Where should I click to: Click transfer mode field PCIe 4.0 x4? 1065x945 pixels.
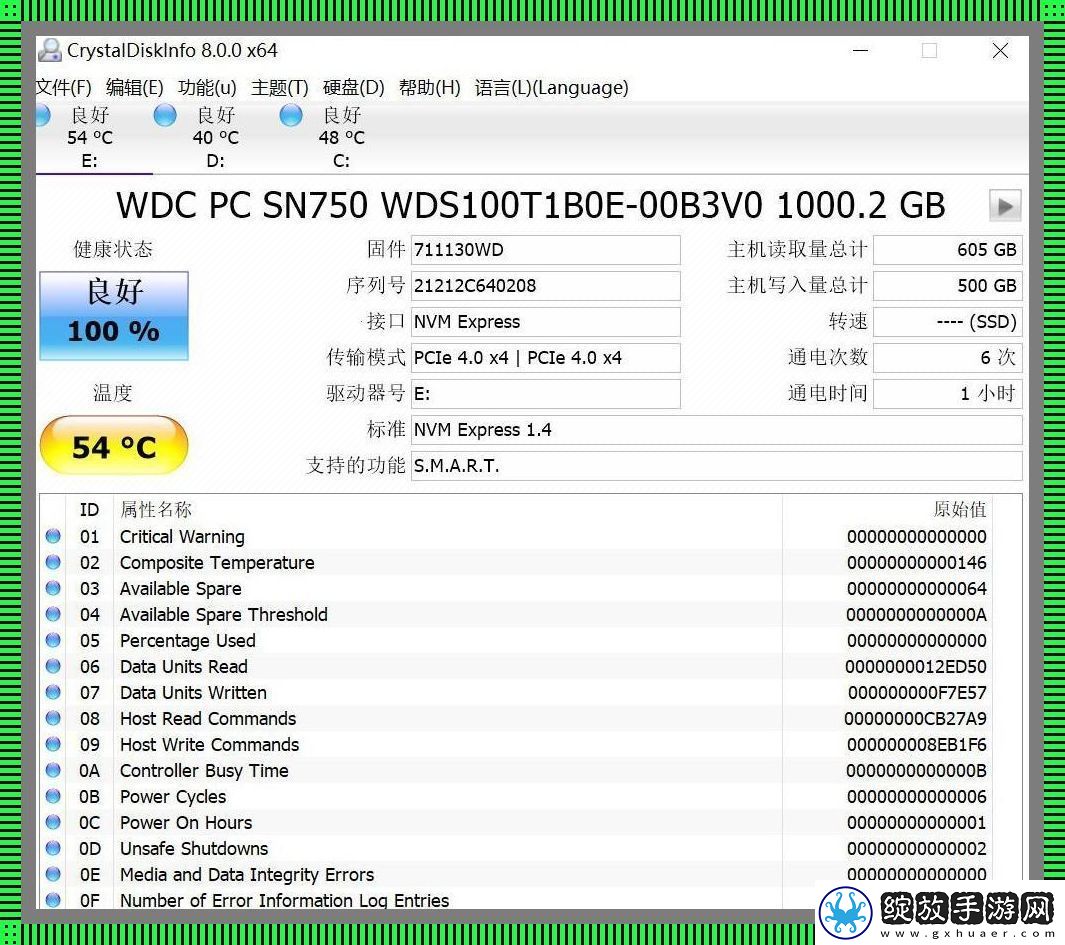coord(545,358)
